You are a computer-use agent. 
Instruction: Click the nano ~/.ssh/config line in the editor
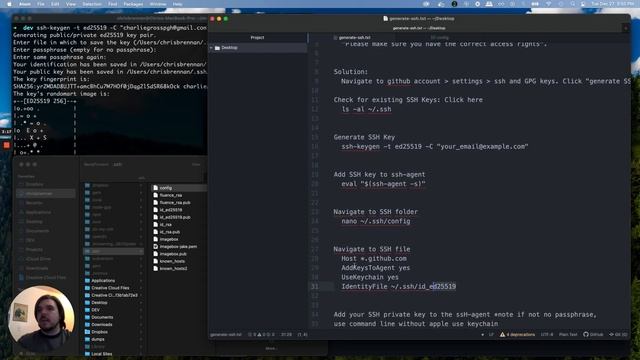click(376, 221)
